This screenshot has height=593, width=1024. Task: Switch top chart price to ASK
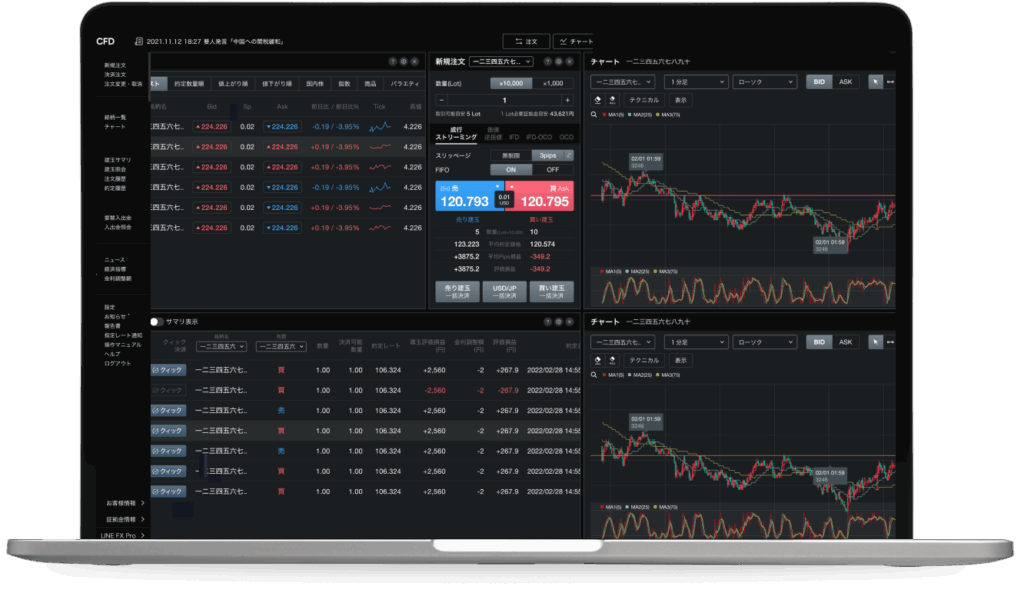click(845, 82)
